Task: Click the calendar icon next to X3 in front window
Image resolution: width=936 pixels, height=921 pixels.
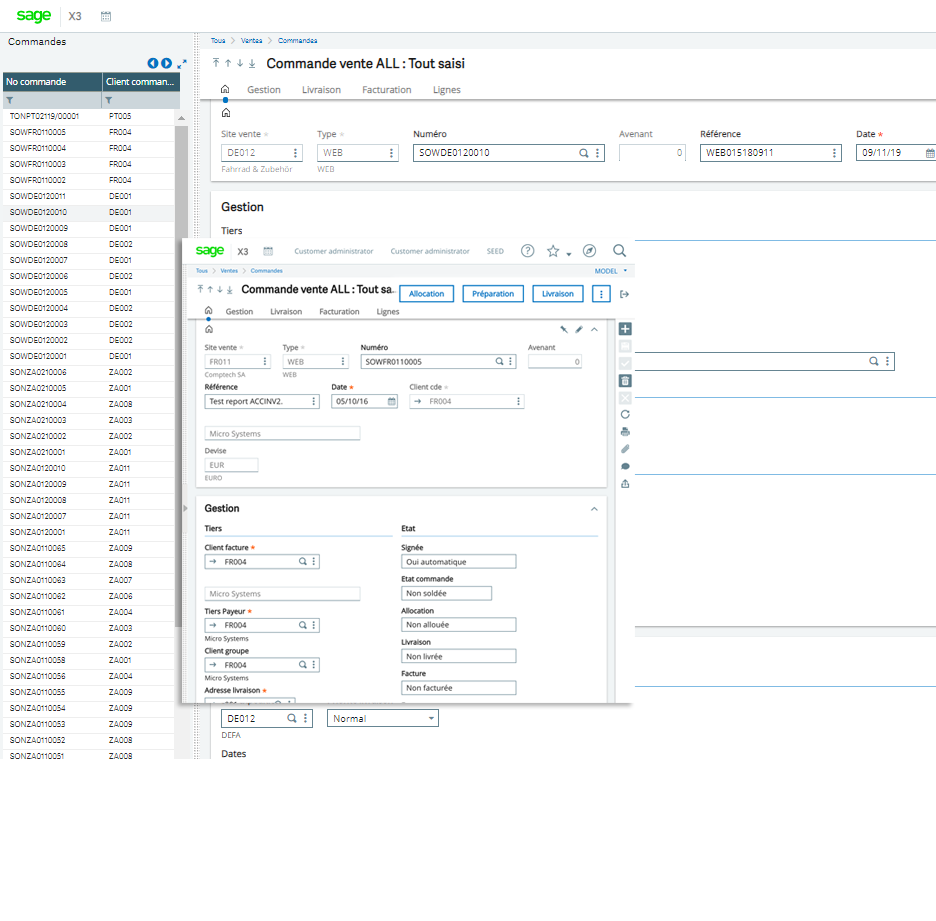Action: 268,251
